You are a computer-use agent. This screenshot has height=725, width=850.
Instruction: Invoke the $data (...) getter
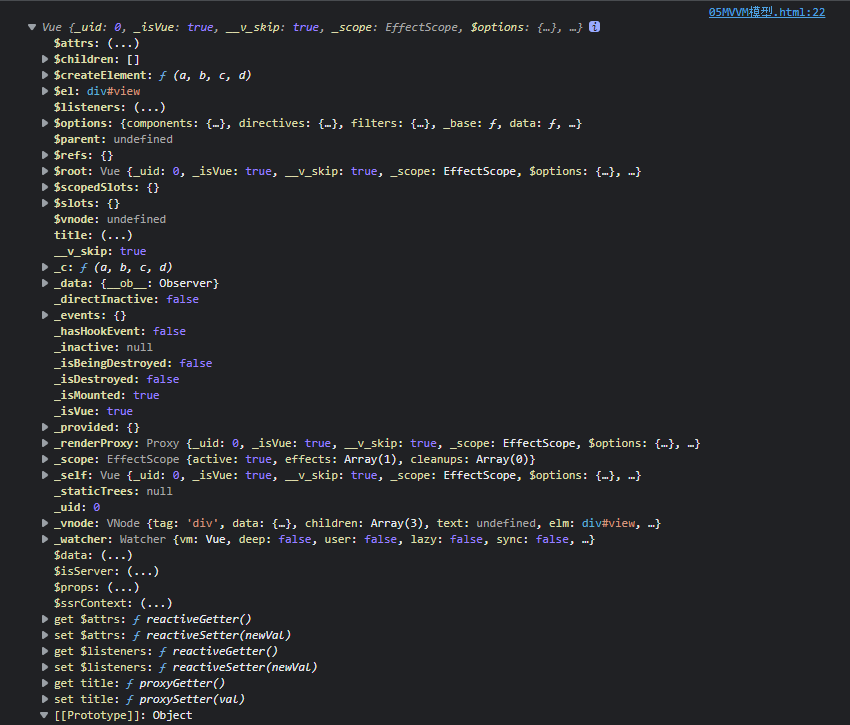tap(117, 555)
